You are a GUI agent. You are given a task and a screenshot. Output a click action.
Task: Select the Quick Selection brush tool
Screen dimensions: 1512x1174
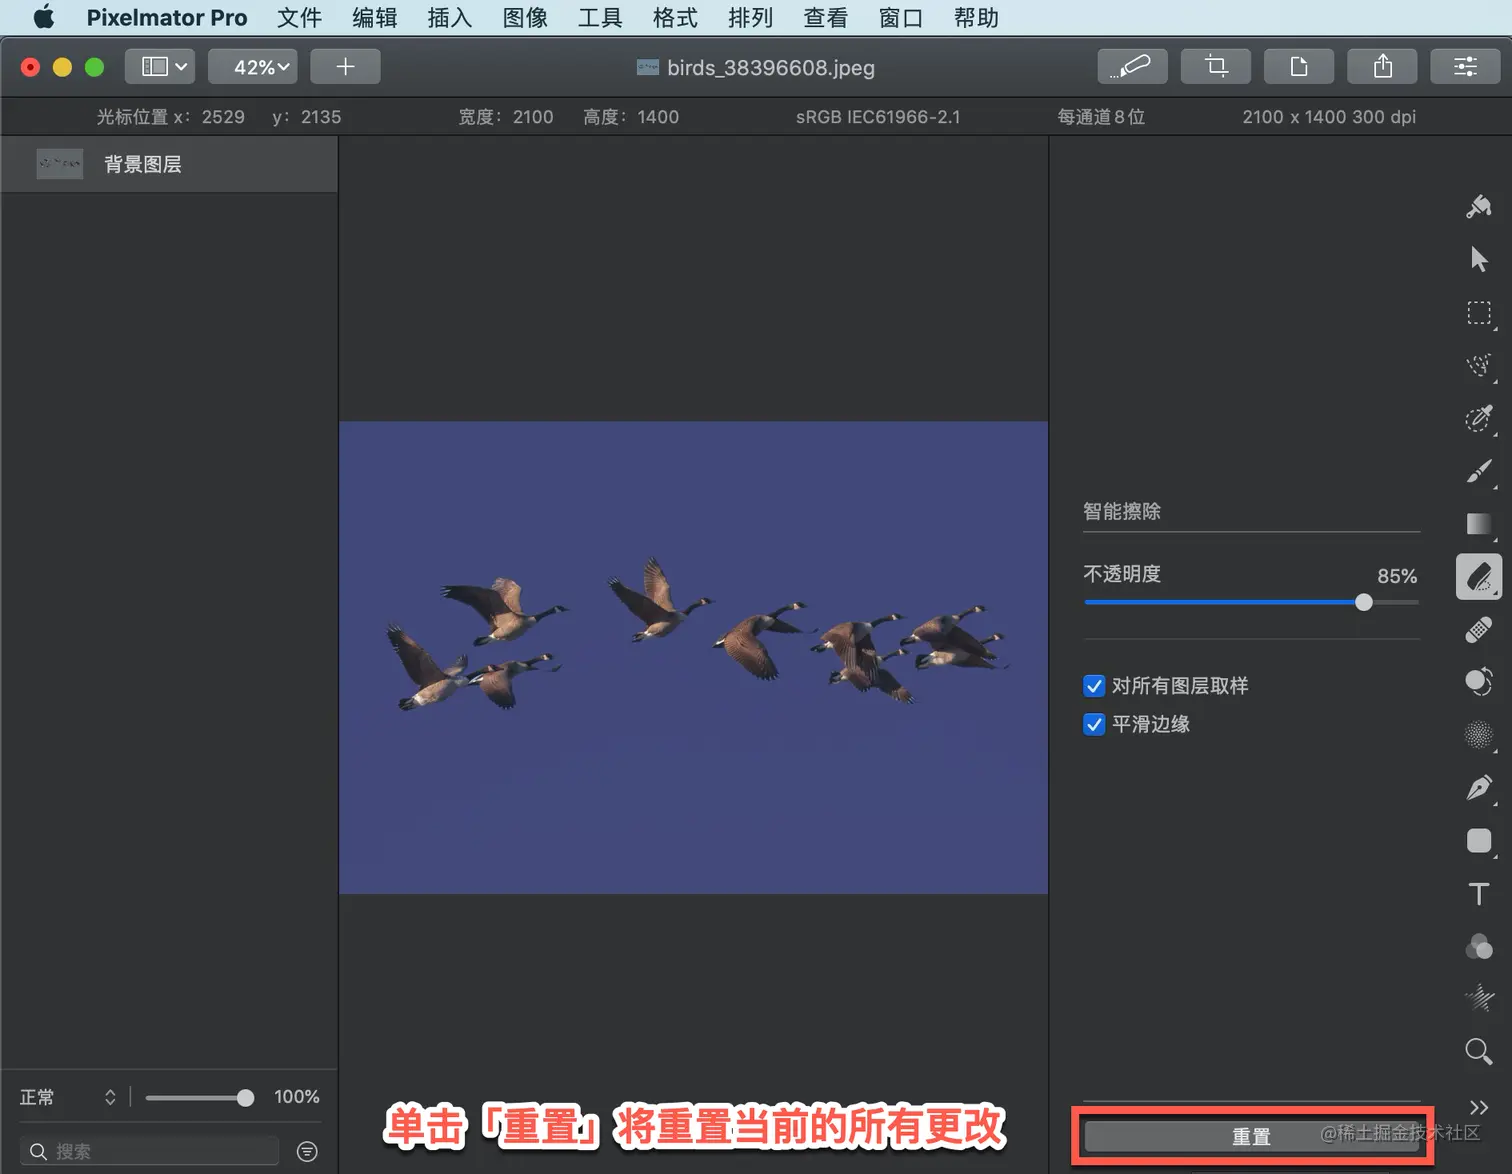tap(1479, 418)
